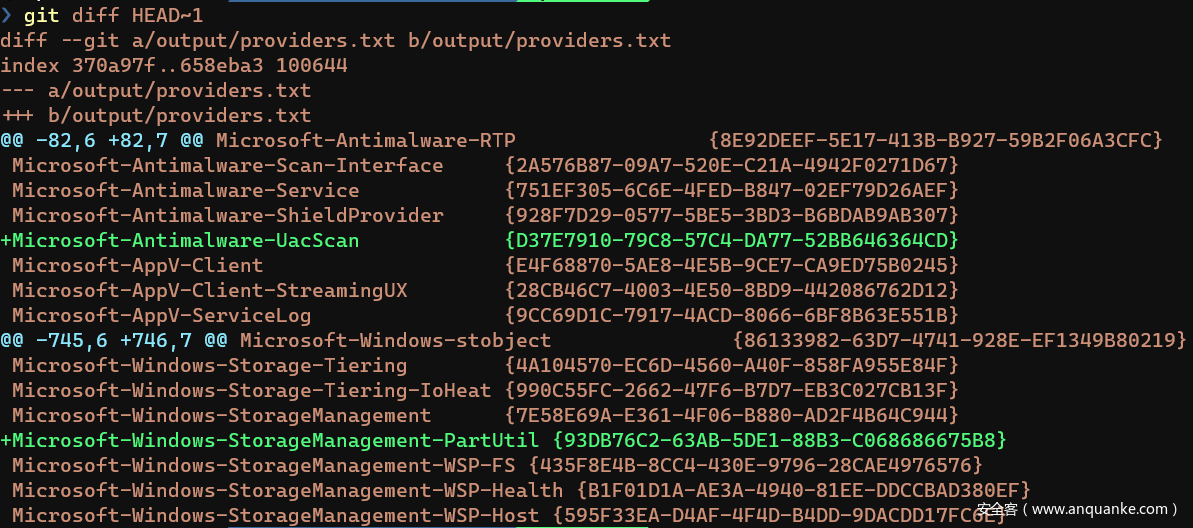Screen dimensions: 1193x528
Task: Select the '--- a/output/providers.txt' line
Action: pyautogui.click(x=155, y=91)
